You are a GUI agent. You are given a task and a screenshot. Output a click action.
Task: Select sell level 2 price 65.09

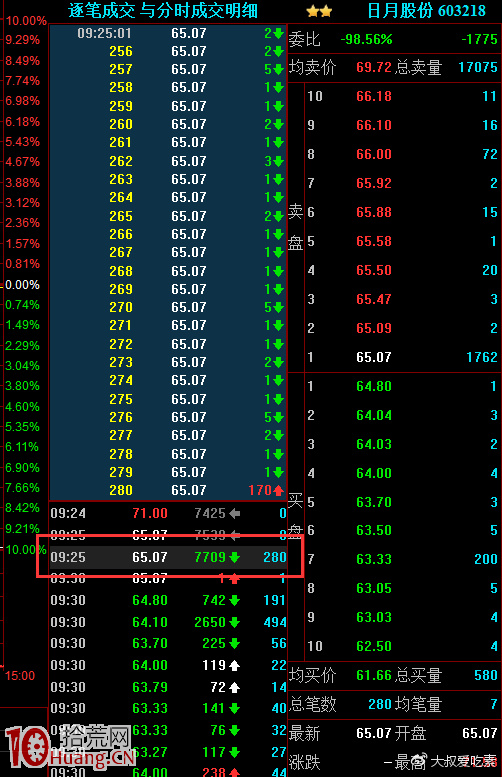(x=374, y=328)
